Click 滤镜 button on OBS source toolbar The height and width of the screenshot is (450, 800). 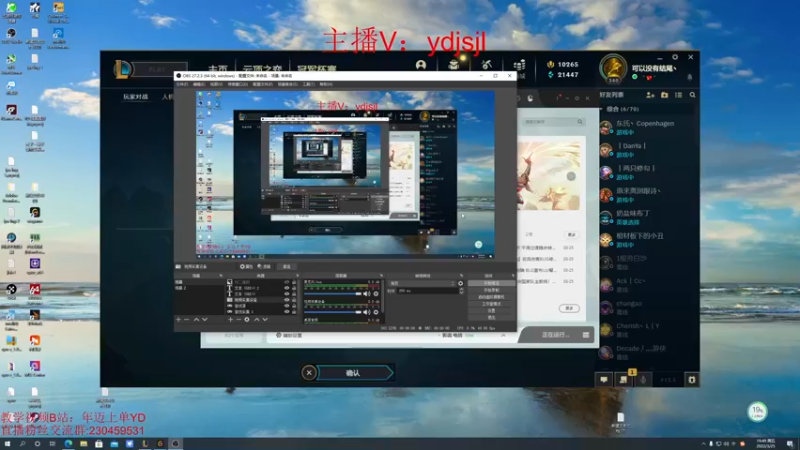tap(264, 266)
